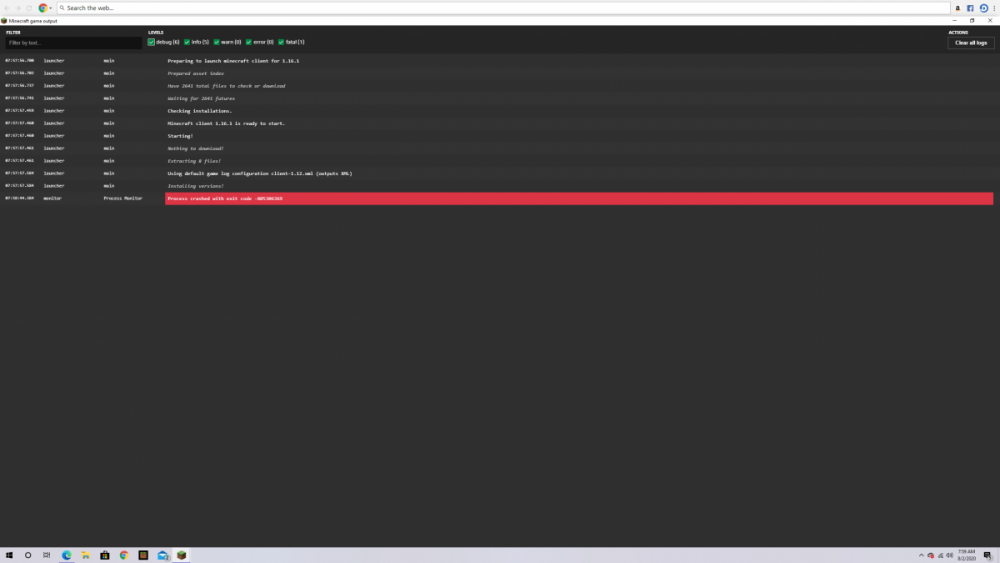Open the Windows Start menu
Viewport: 1000px width, 563px height.
pos(8,555)
